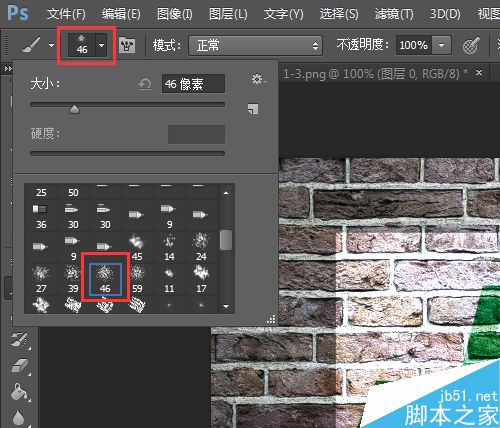Expand the tools panel double arrows
Screen dimensions: 500x428
(7, 69)
